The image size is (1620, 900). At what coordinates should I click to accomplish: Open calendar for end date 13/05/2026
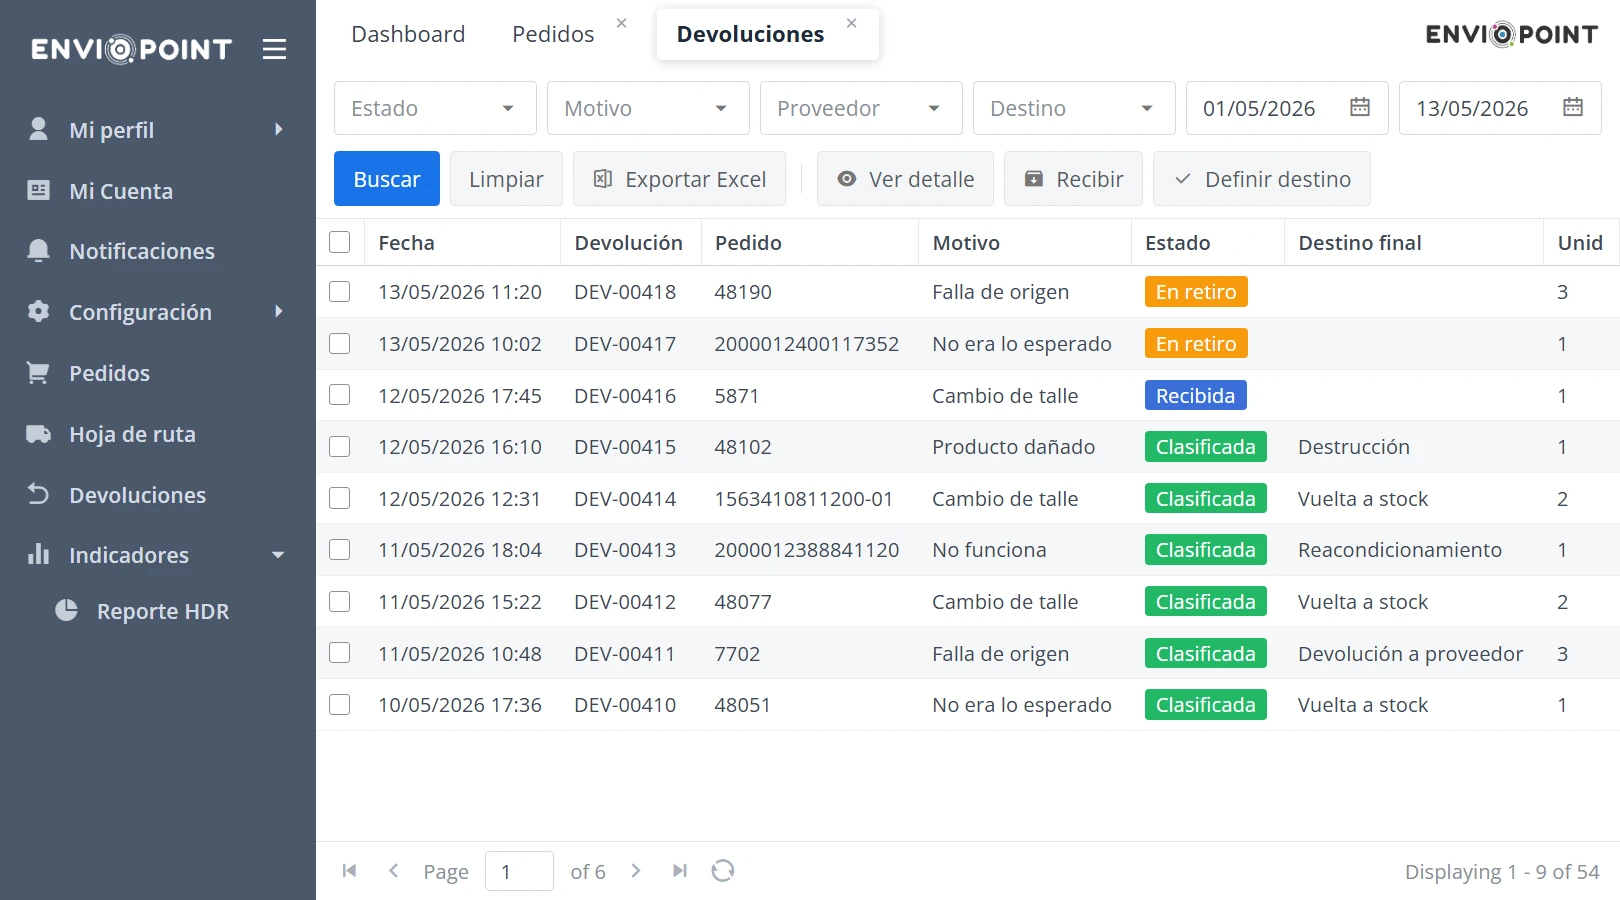click(1573, 107)
